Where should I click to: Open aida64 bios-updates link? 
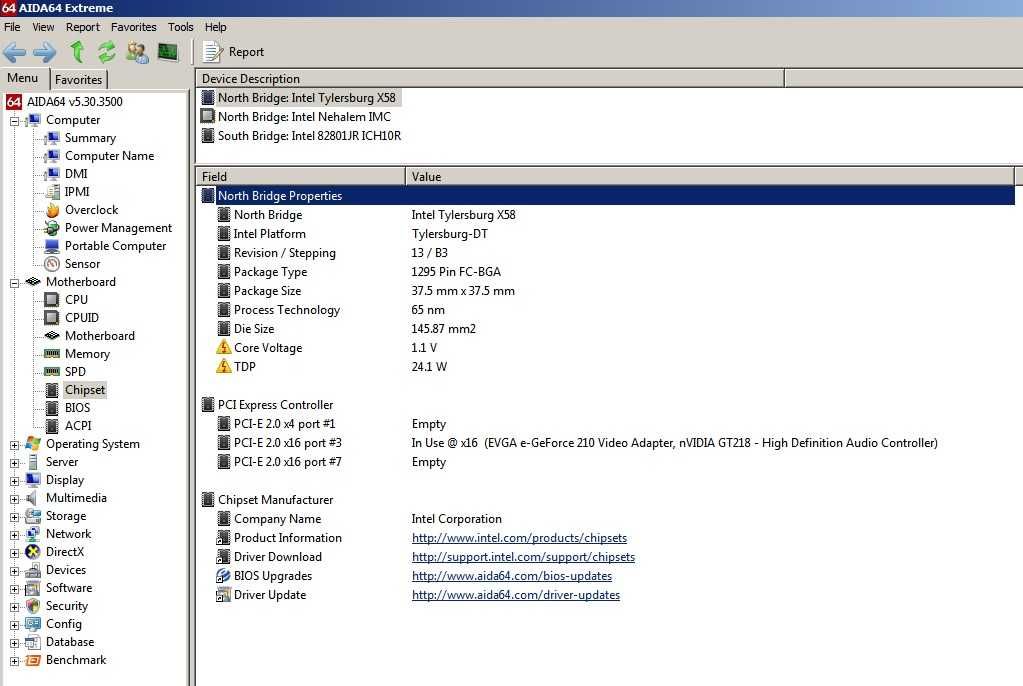pos(512,576)
